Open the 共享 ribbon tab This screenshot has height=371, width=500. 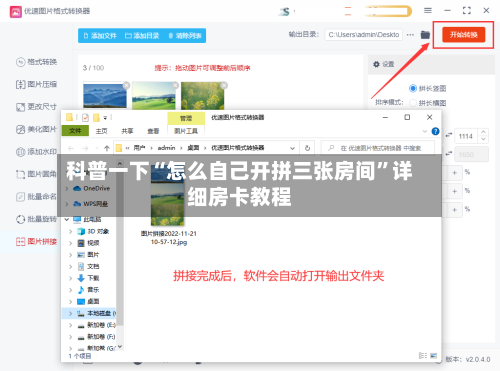point(127,131)
